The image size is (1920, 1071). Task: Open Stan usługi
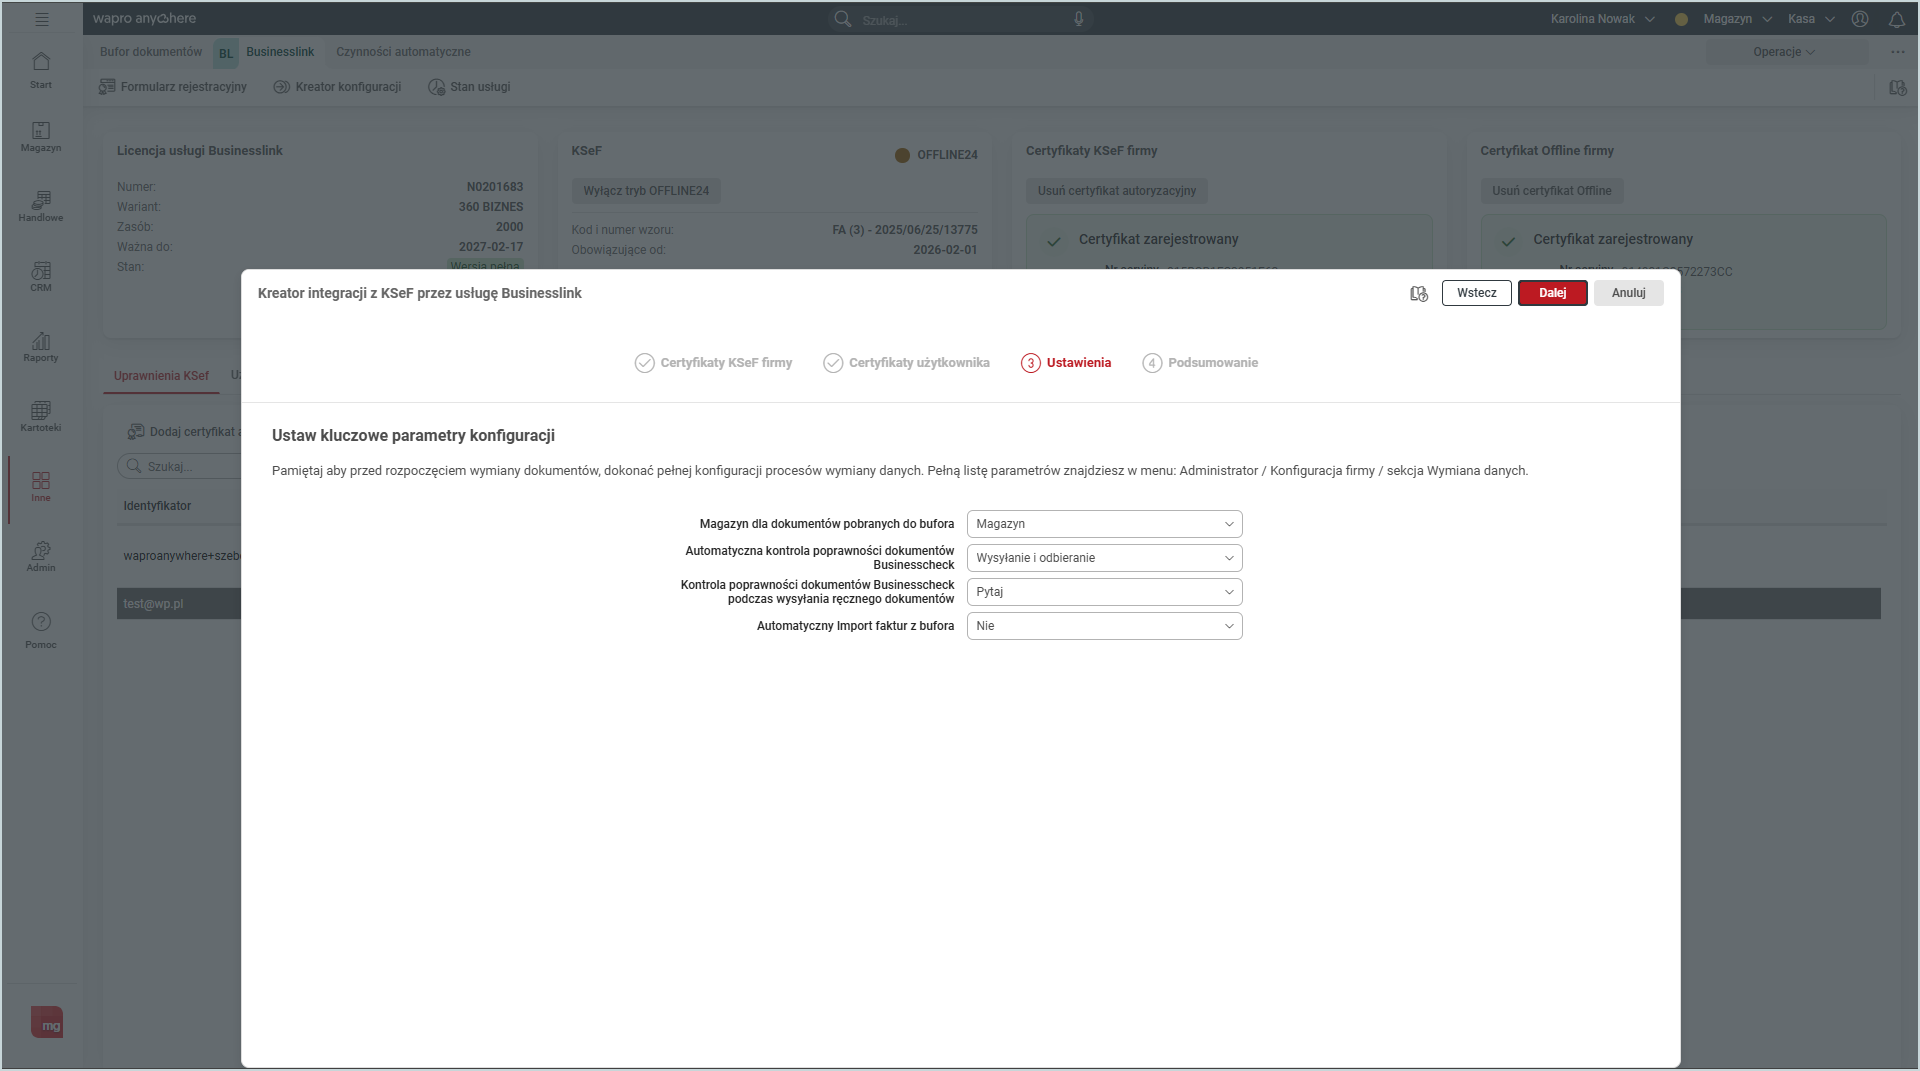point(469,87)
